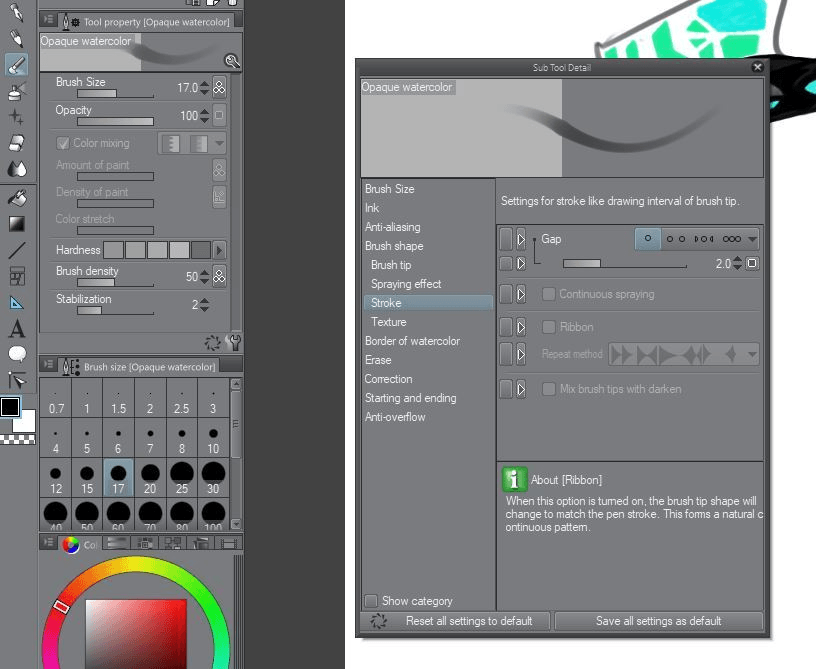Click the stroke preview magnifier icon
The width and height of the screenshot is (816, 669).
click(x=232, y=61)
